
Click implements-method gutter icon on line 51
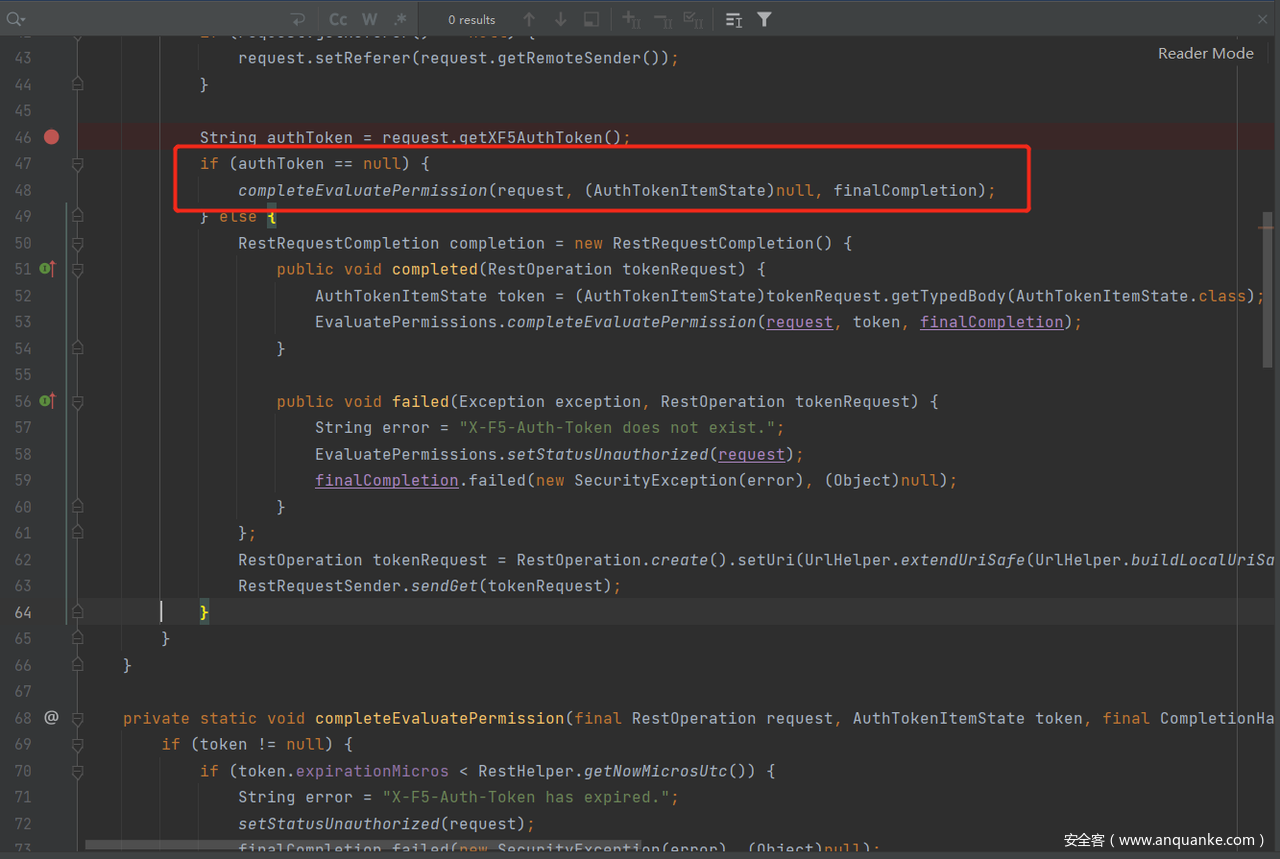click(47, 269)
